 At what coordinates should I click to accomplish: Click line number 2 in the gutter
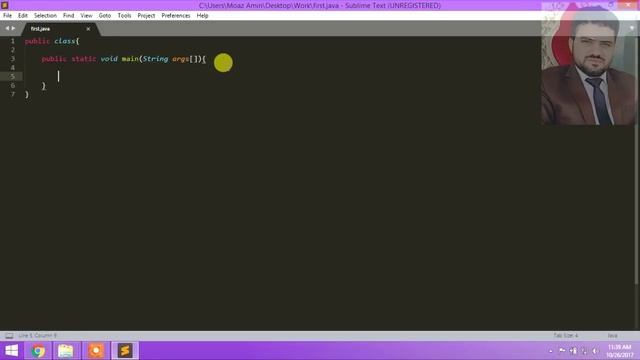13,50
